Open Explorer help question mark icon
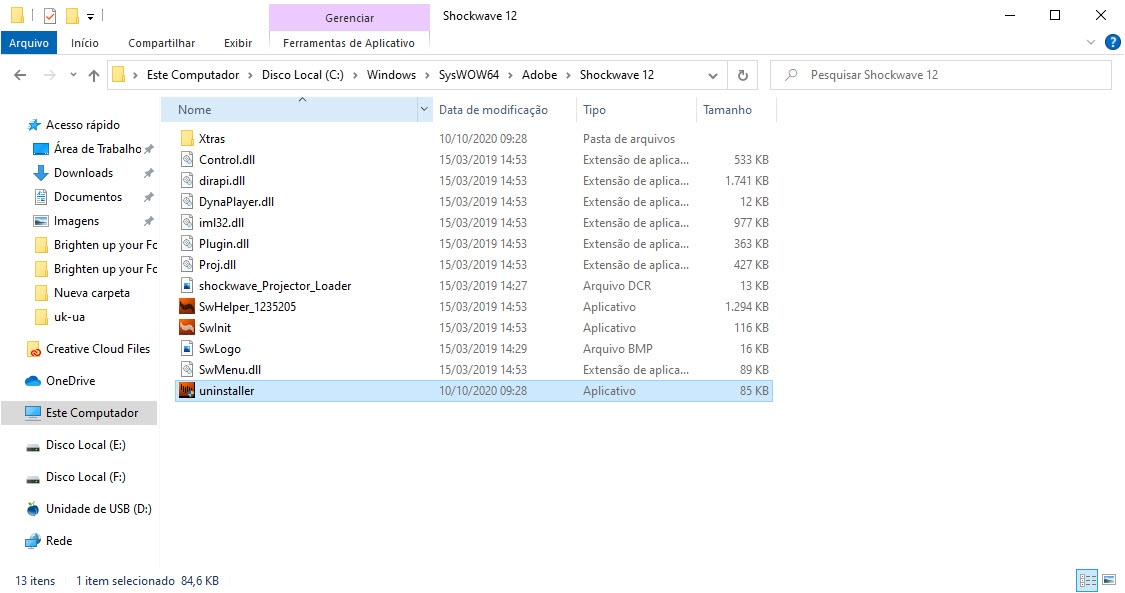 coord(1112,43)
